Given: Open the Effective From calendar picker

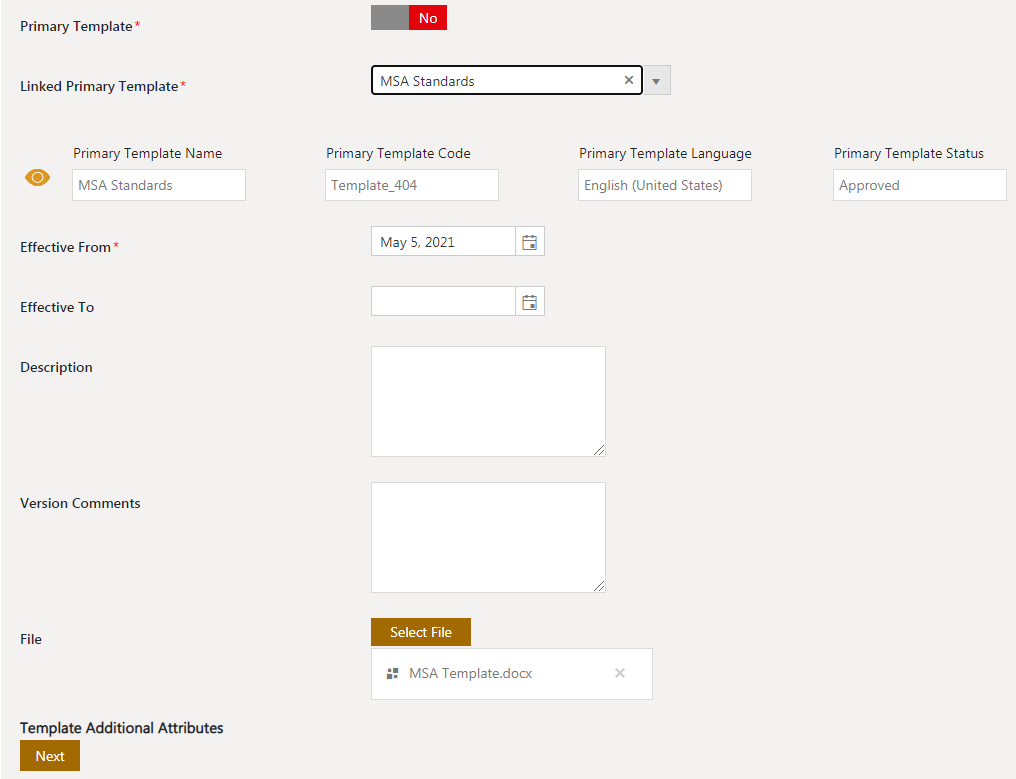Looking at the screenshot, I should point(530,242).
